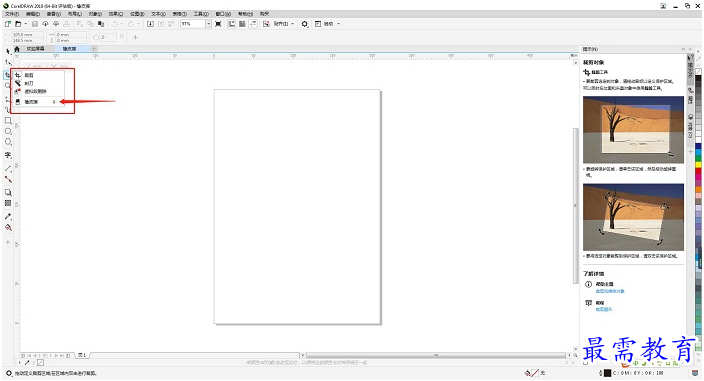Click the horizontal scrollbar under canvas
This screenshot has height=381, width=704.
click(436, 355)
